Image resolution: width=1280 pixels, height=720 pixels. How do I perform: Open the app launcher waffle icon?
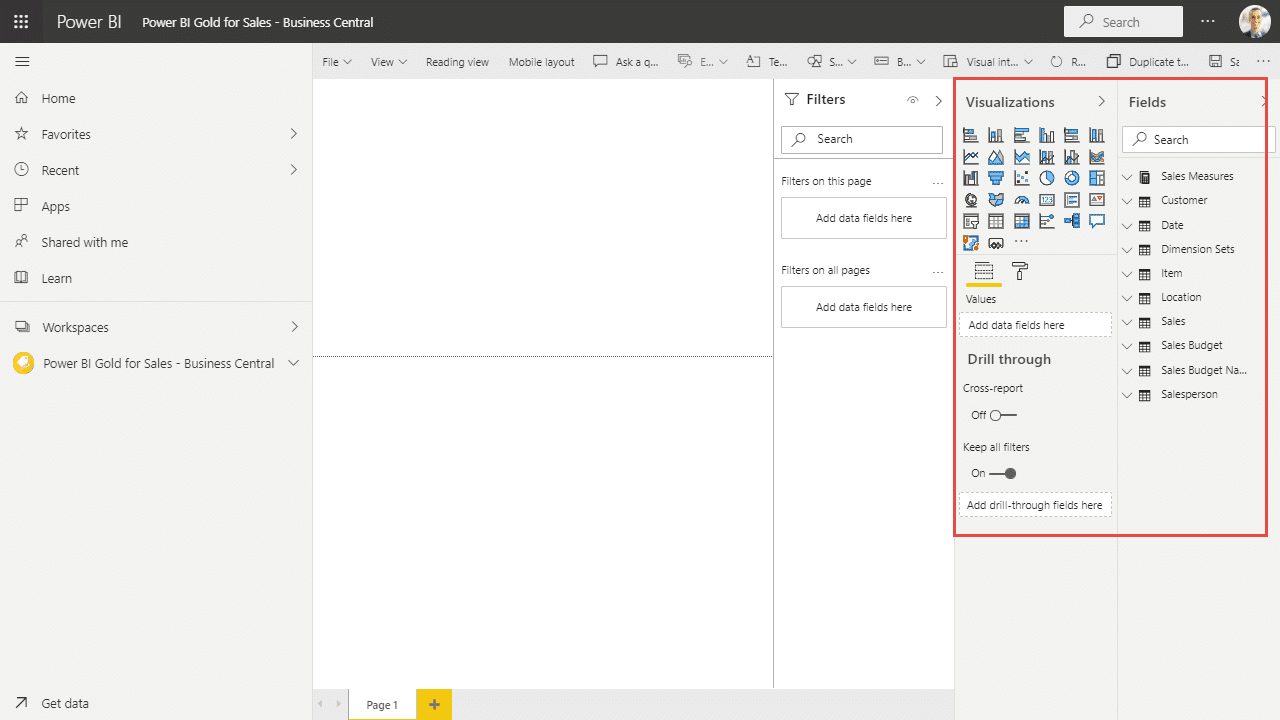tap(21, 21)
